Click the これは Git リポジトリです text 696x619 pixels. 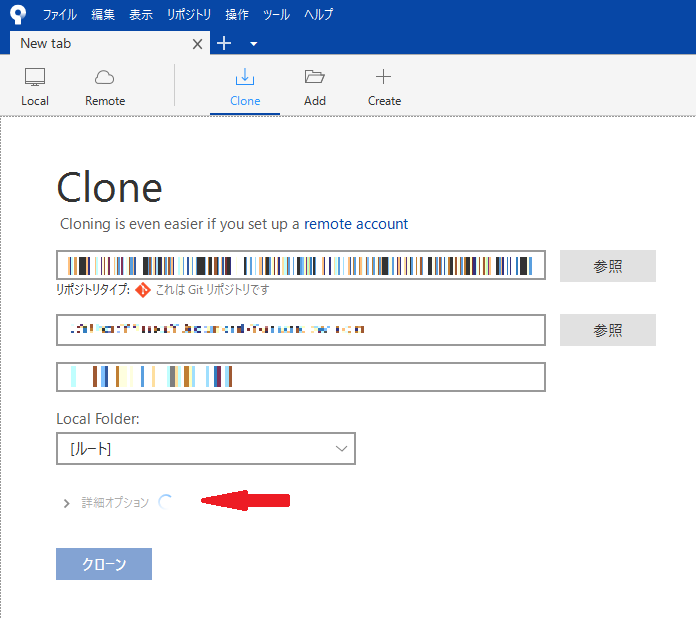pos(213,290)
